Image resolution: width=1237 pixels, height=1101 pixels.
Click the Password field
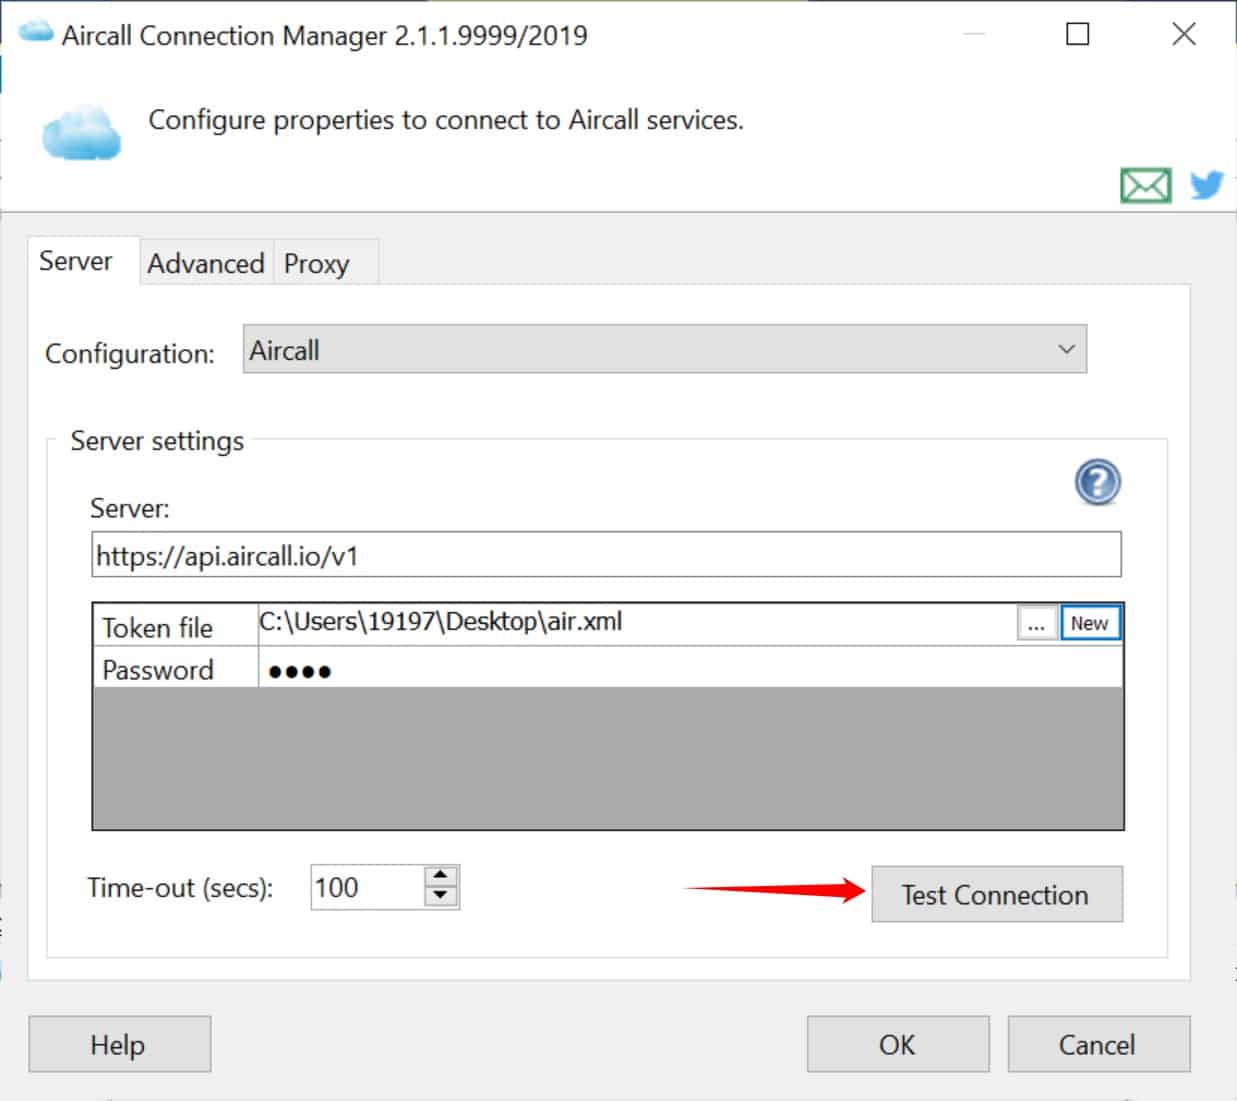click(690, 669)
